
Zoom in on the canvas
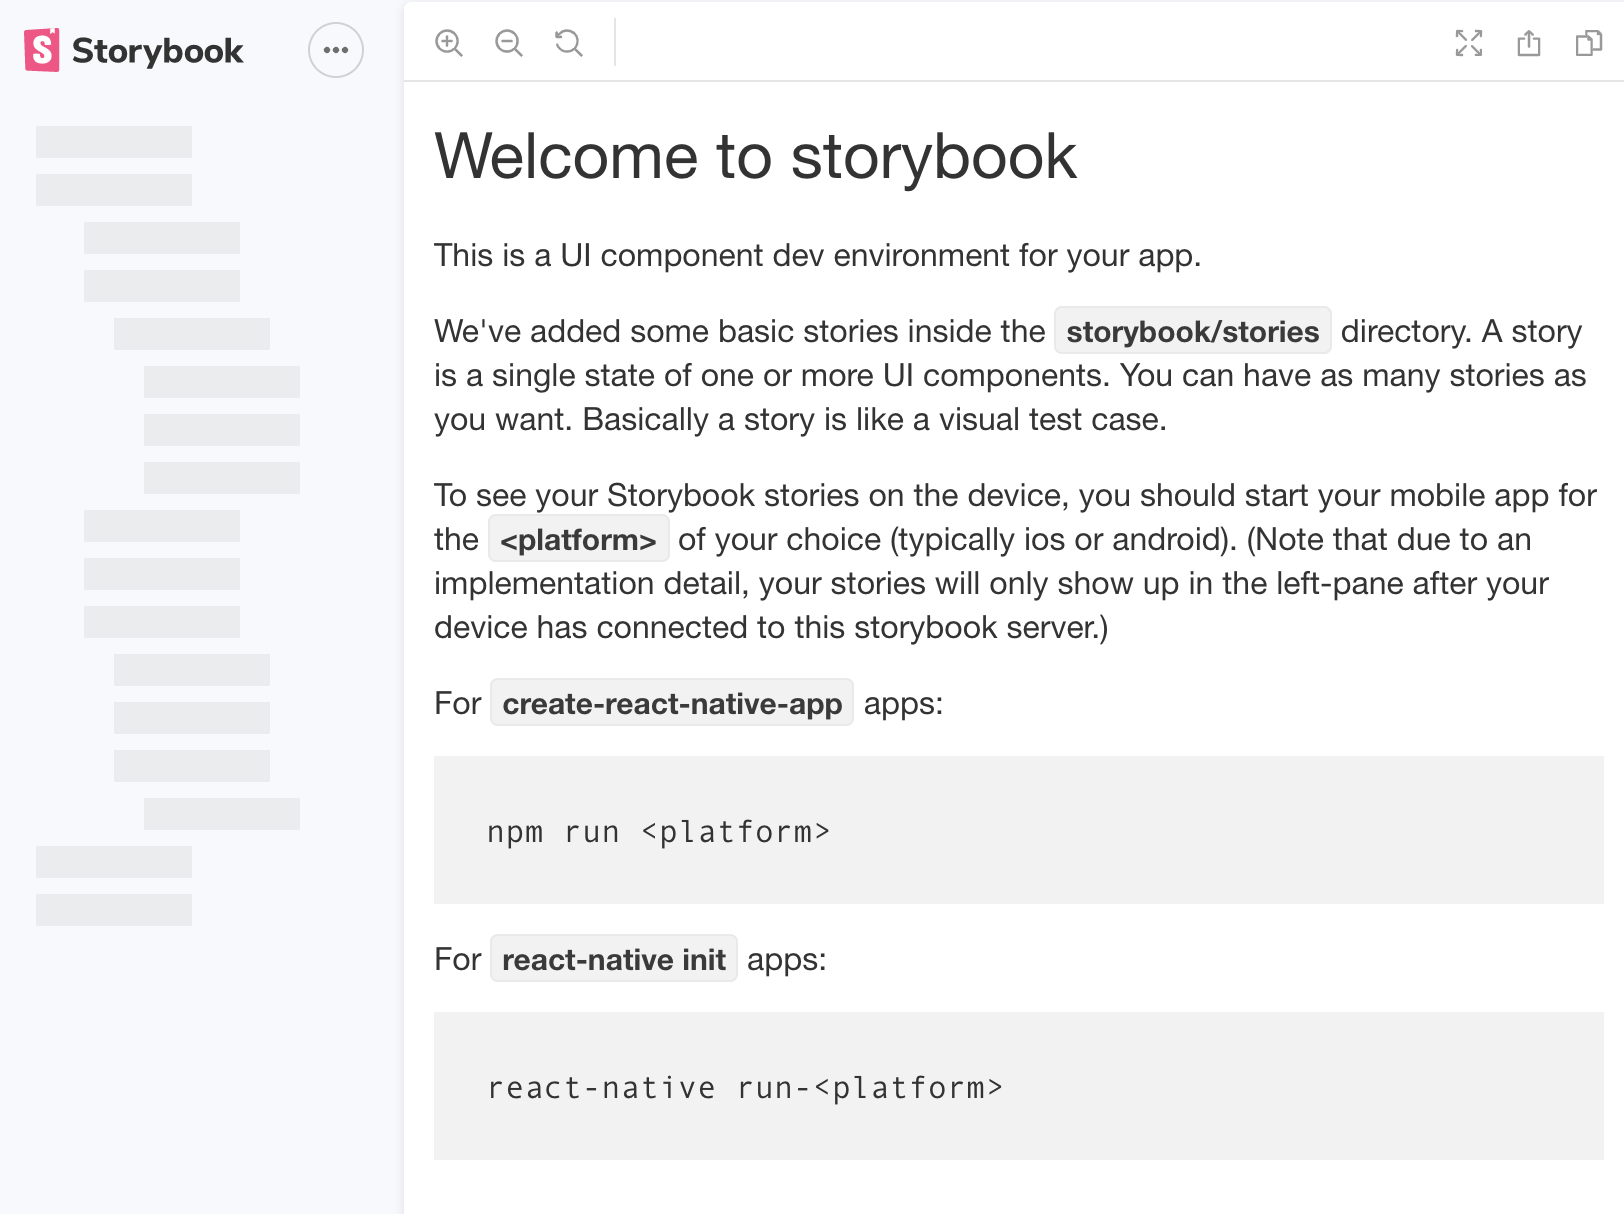449,43
